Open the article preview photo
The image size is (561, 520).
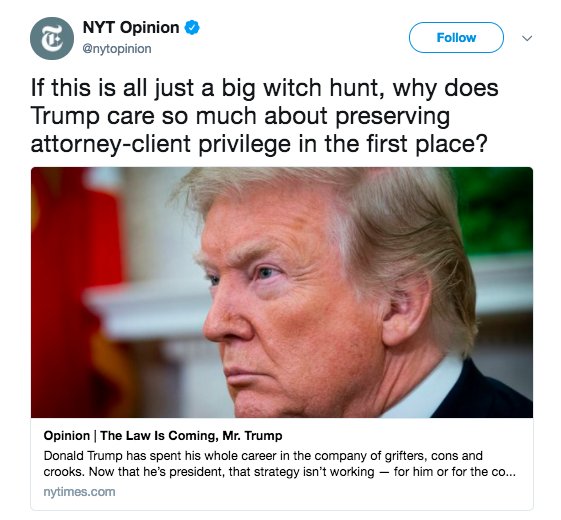(282, 292)
